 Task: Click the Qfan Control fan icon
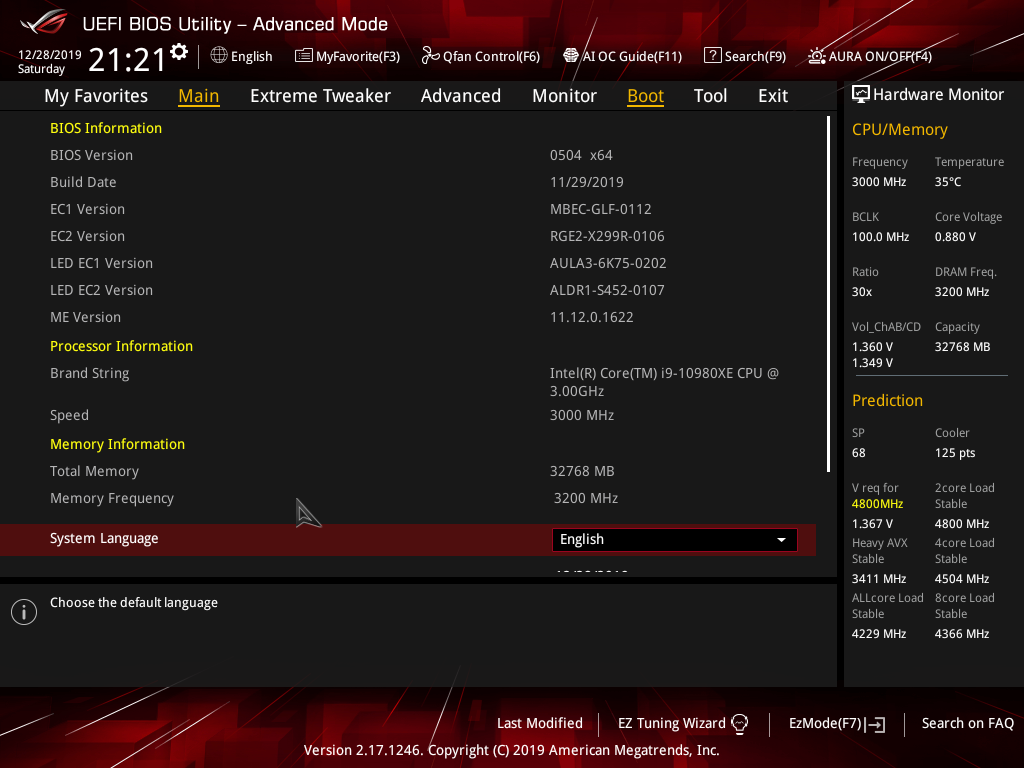coord(430,56)
